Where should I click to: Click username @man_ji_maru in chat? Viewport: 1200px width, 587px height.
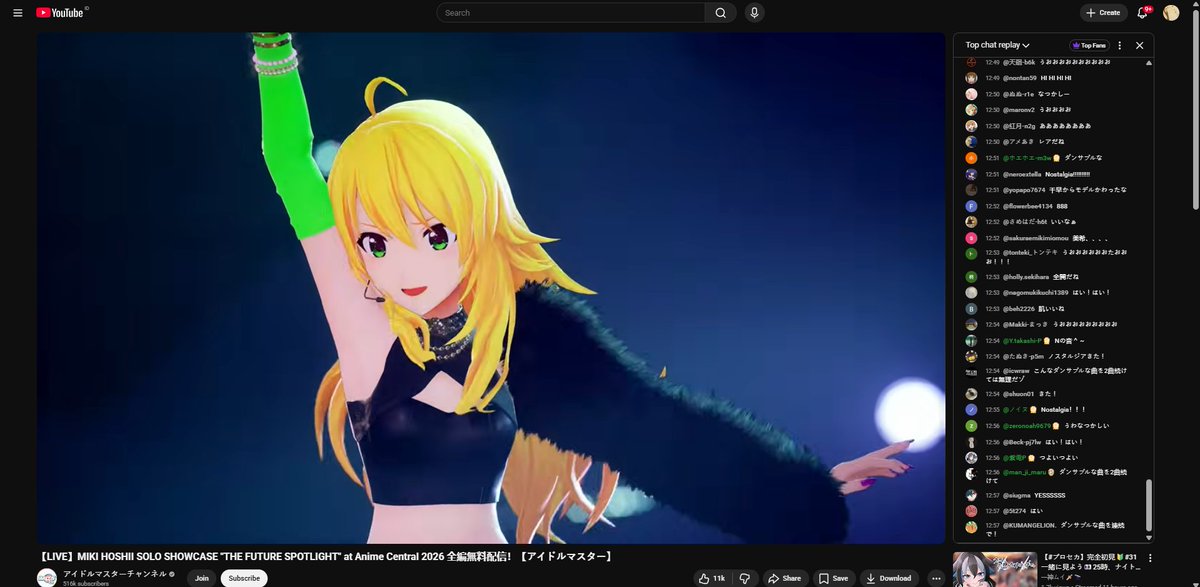click(x=1026, y=472)
